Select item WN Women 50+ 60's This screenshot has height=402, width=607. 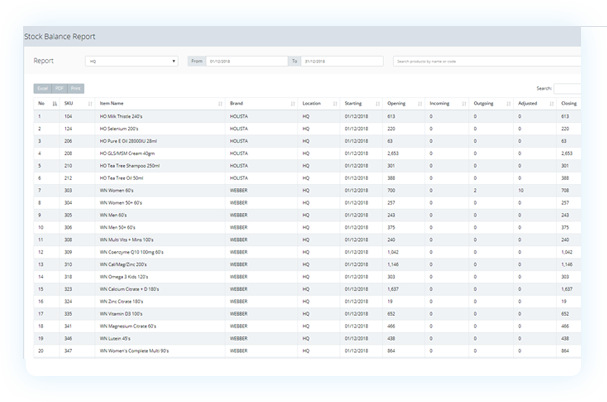click(121, 203)
